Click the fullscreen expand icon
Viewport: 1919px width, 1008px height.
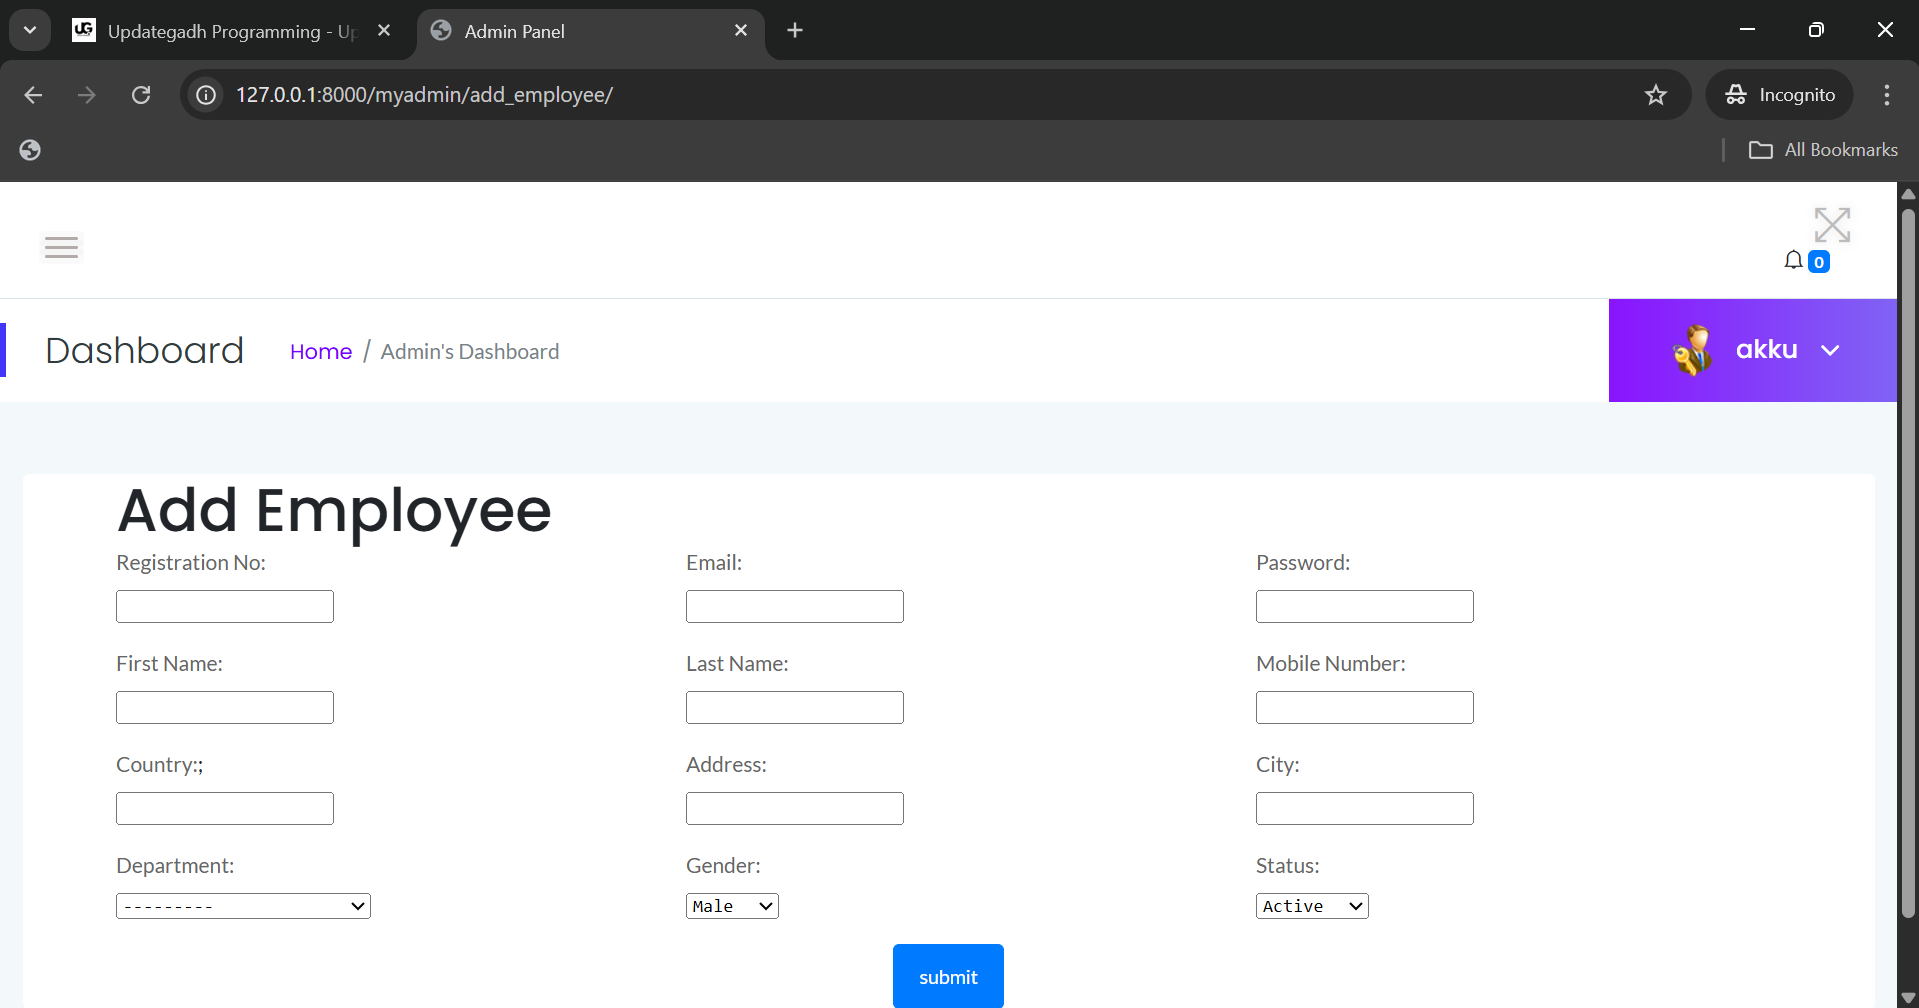(1833, 224)
